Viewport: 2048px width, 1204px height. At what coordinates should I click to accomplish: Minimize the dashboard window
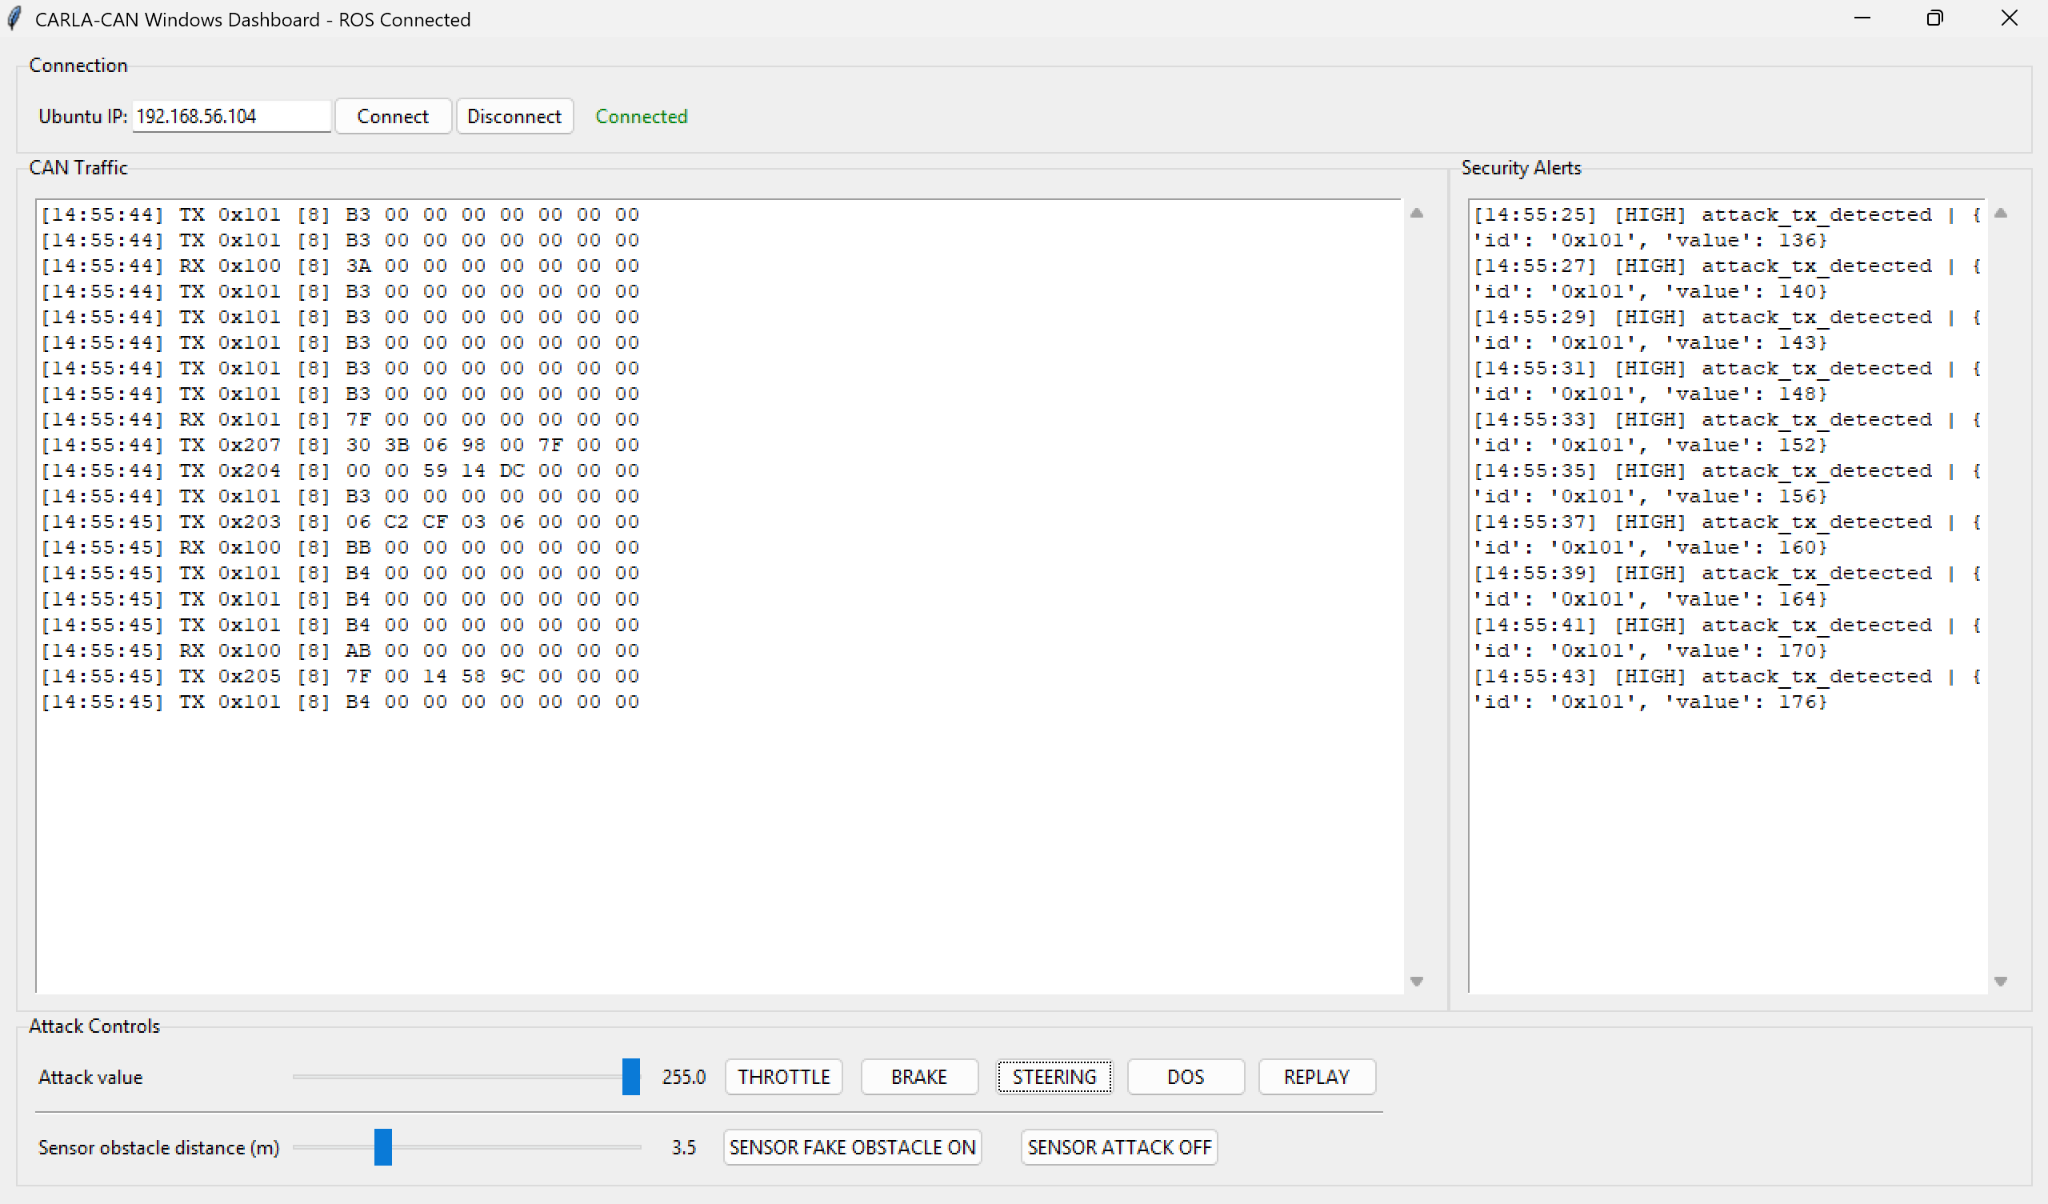(x=1861, y=19)
